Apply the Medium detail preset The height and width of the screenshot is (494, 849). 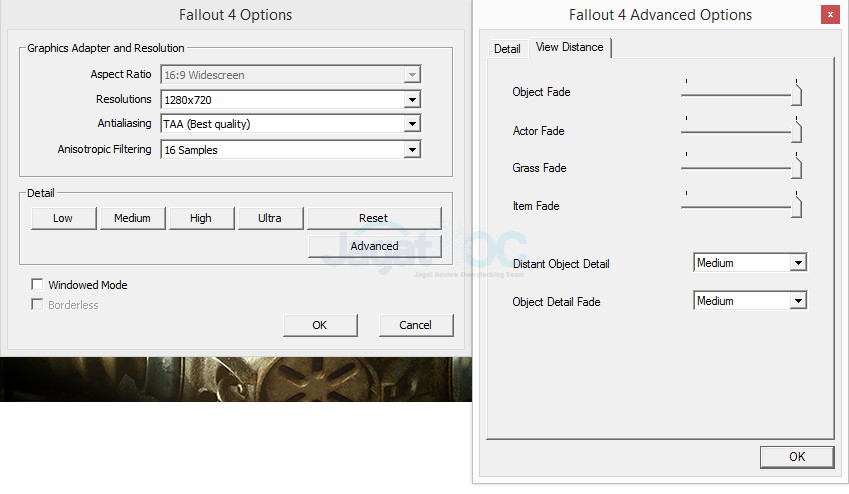click(x=132, y=218)
